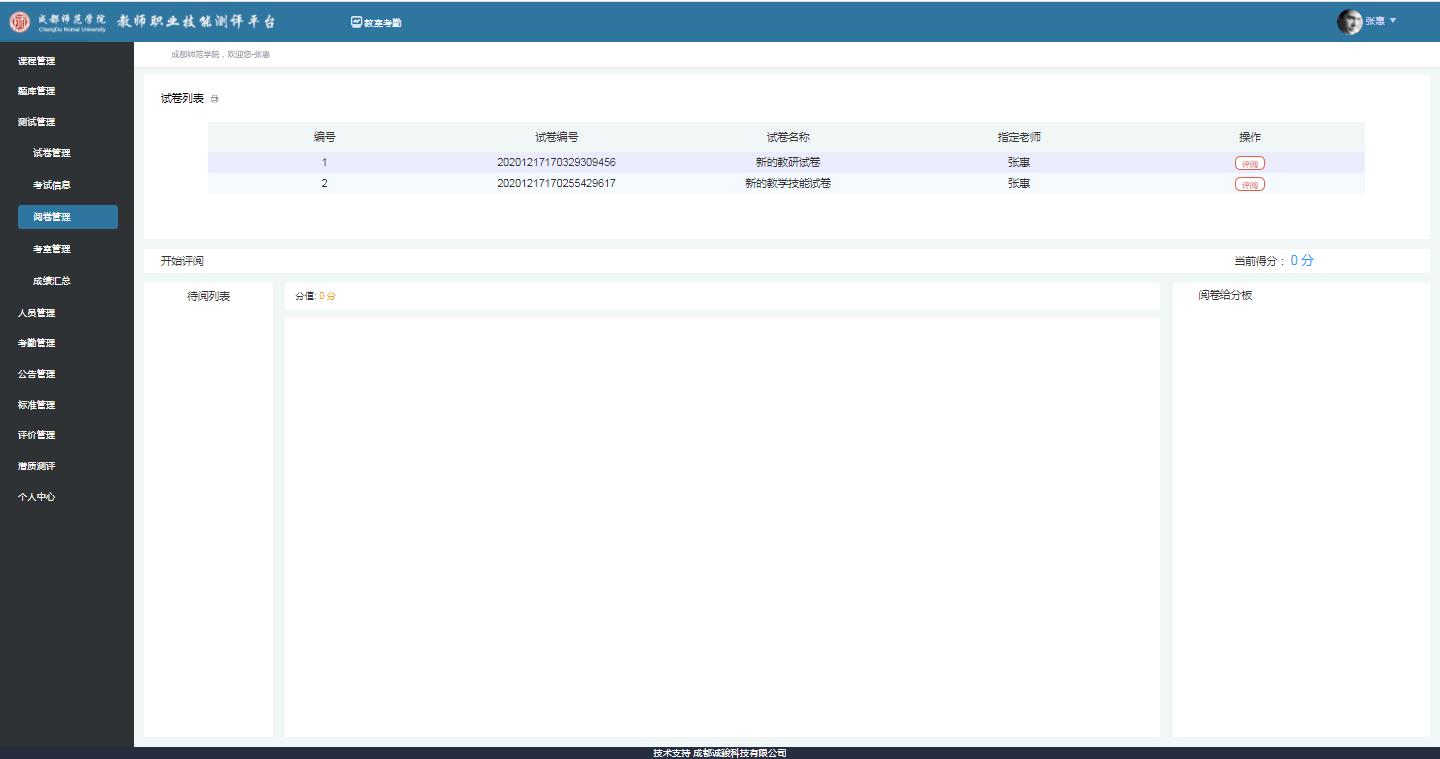This screenshot has width=1440, height=759.
Task: Expand the 张惠 user dropdown arrow
Action: pyautogui.click(x=1393, y=21)
